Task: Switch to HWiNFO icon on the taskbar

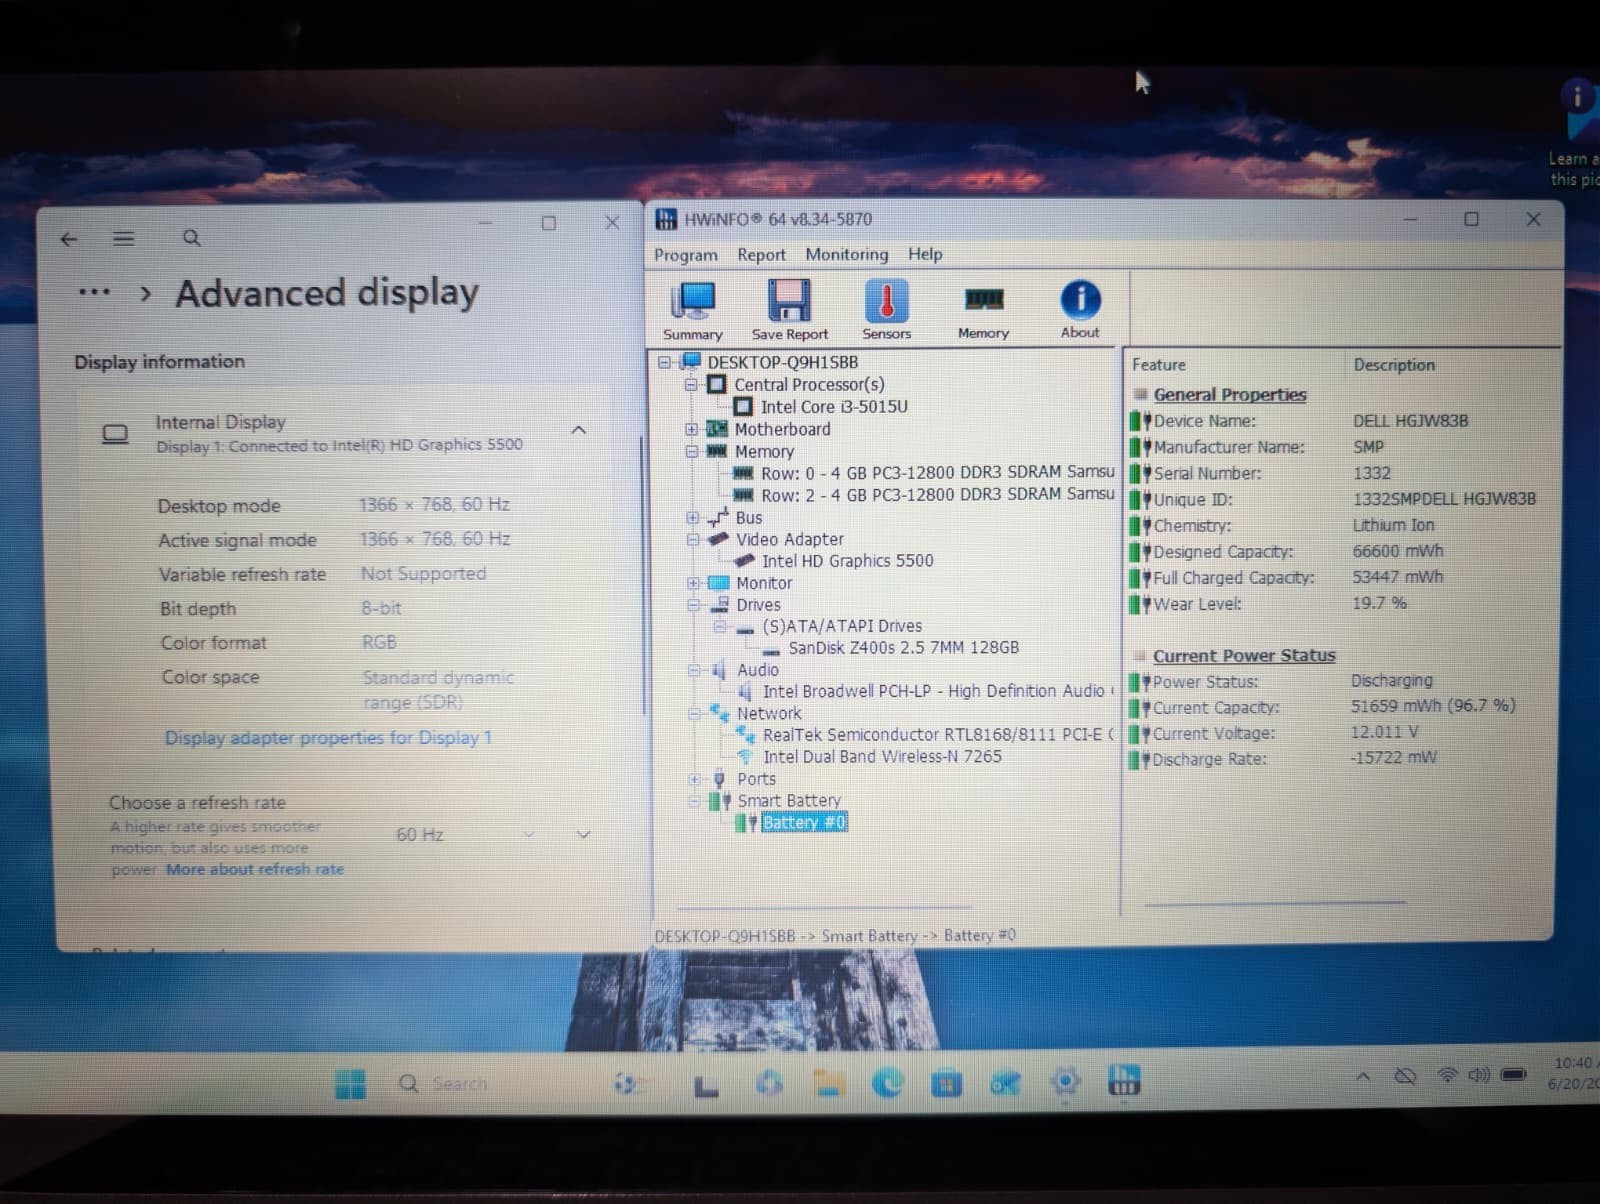Action: (x=1124, y=1080)
